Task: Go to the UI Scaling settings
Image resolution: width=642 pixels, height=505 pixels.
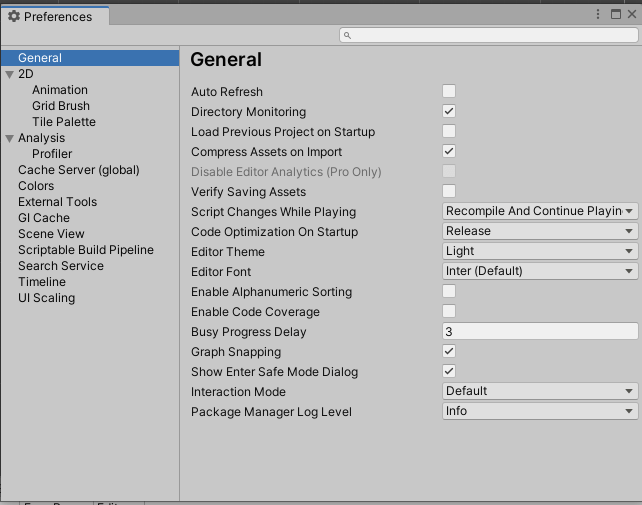Action: click(x=46, y=298)
